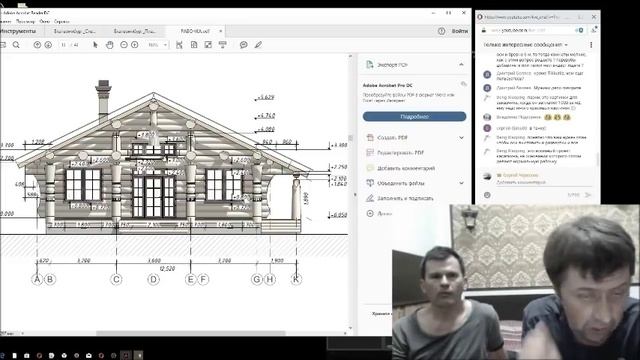Go to next page with down arrow

(x=48, y=45)
